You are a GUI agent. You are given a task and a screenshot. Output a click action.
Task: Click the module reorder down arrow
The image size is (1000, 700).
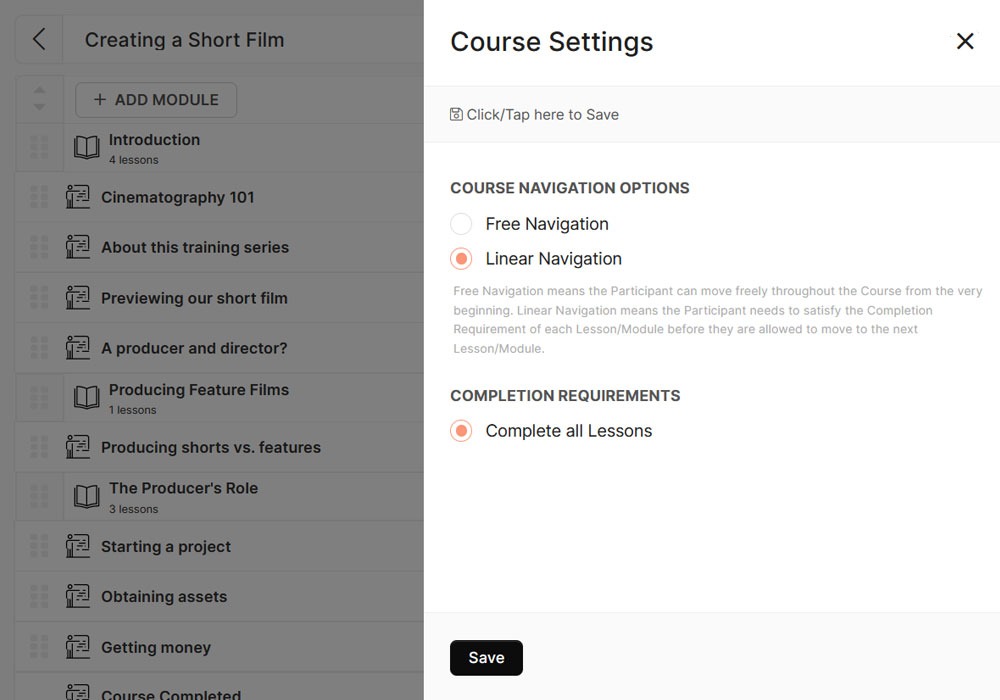[x=39, y=107]
